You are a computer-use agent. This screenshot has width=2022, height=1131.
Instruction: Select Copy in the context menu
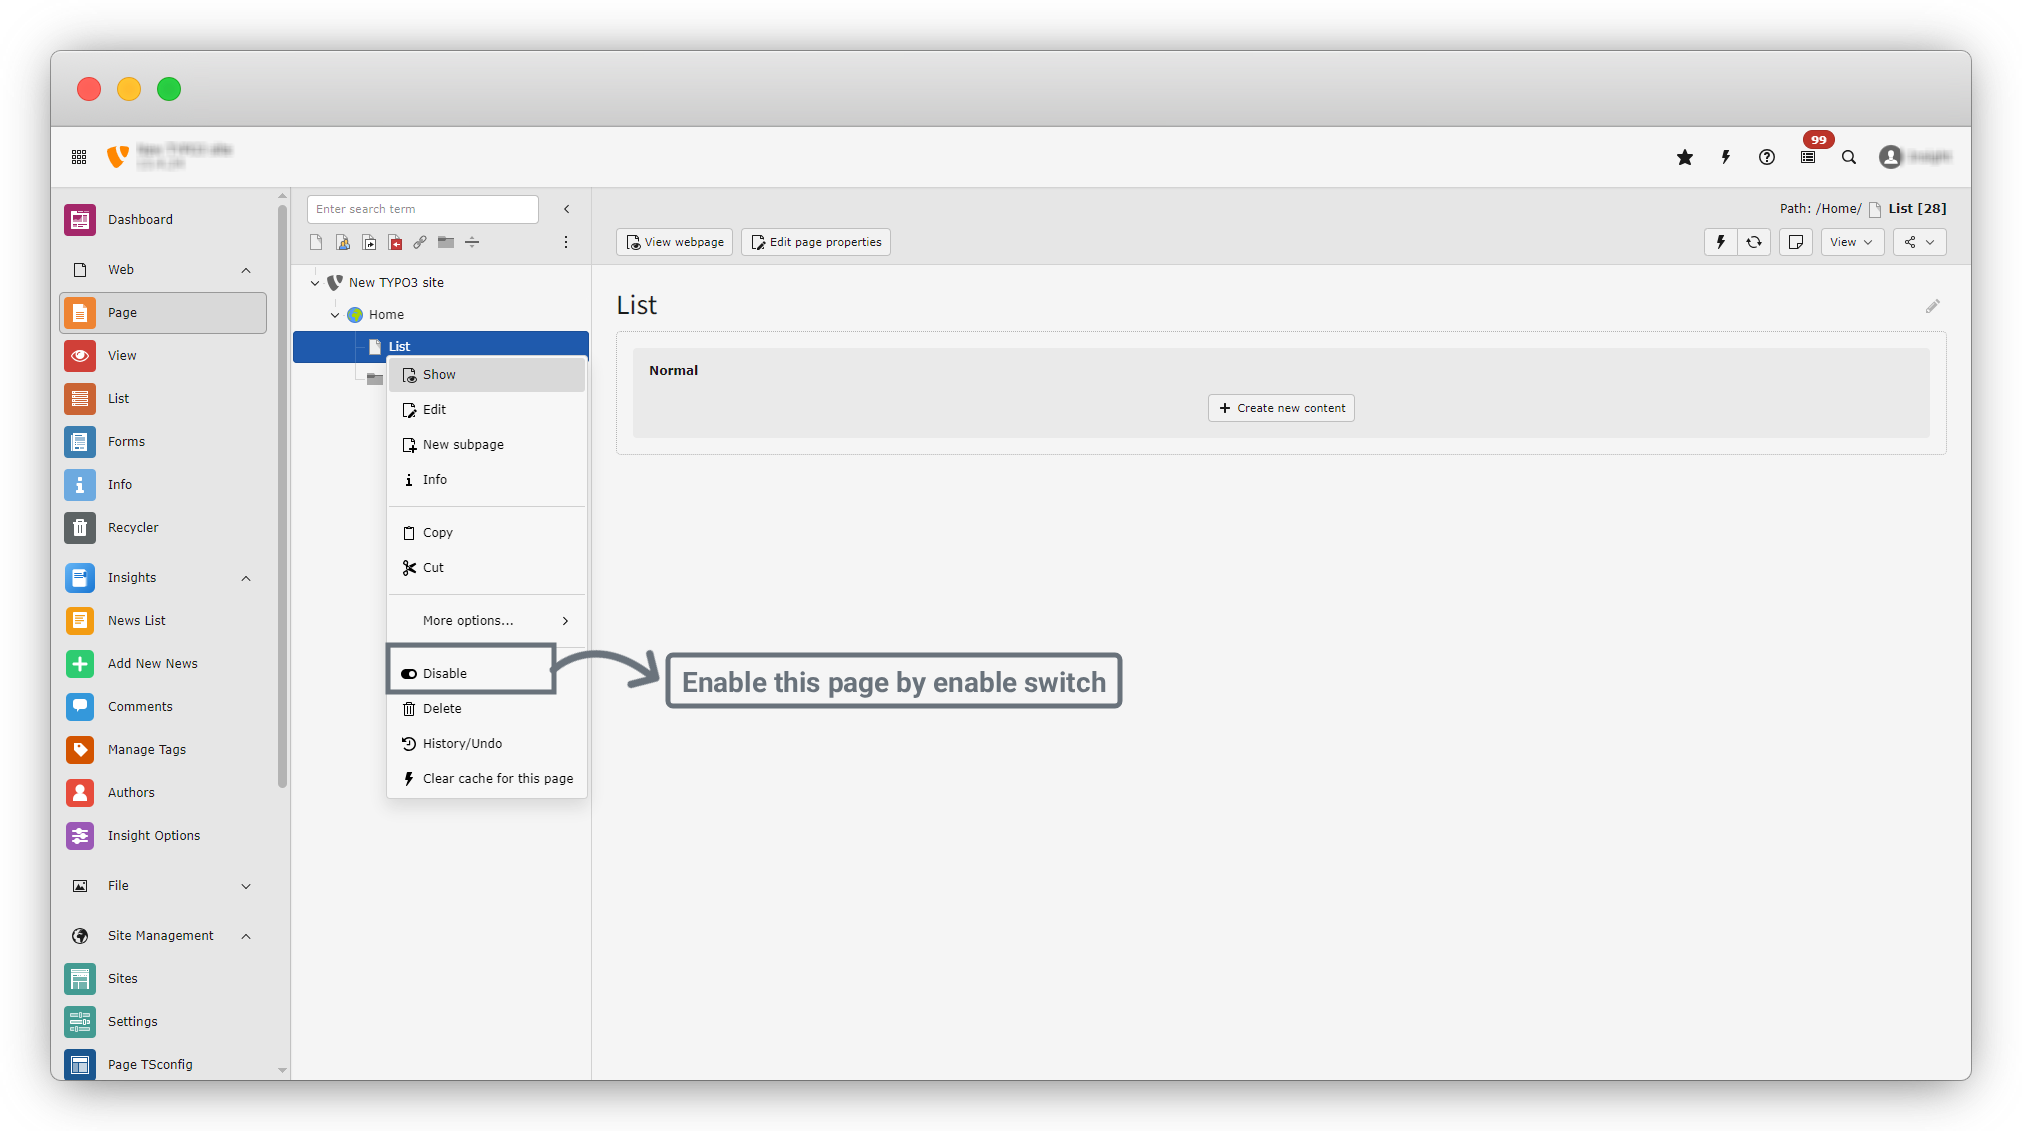[x=437, y=533]
